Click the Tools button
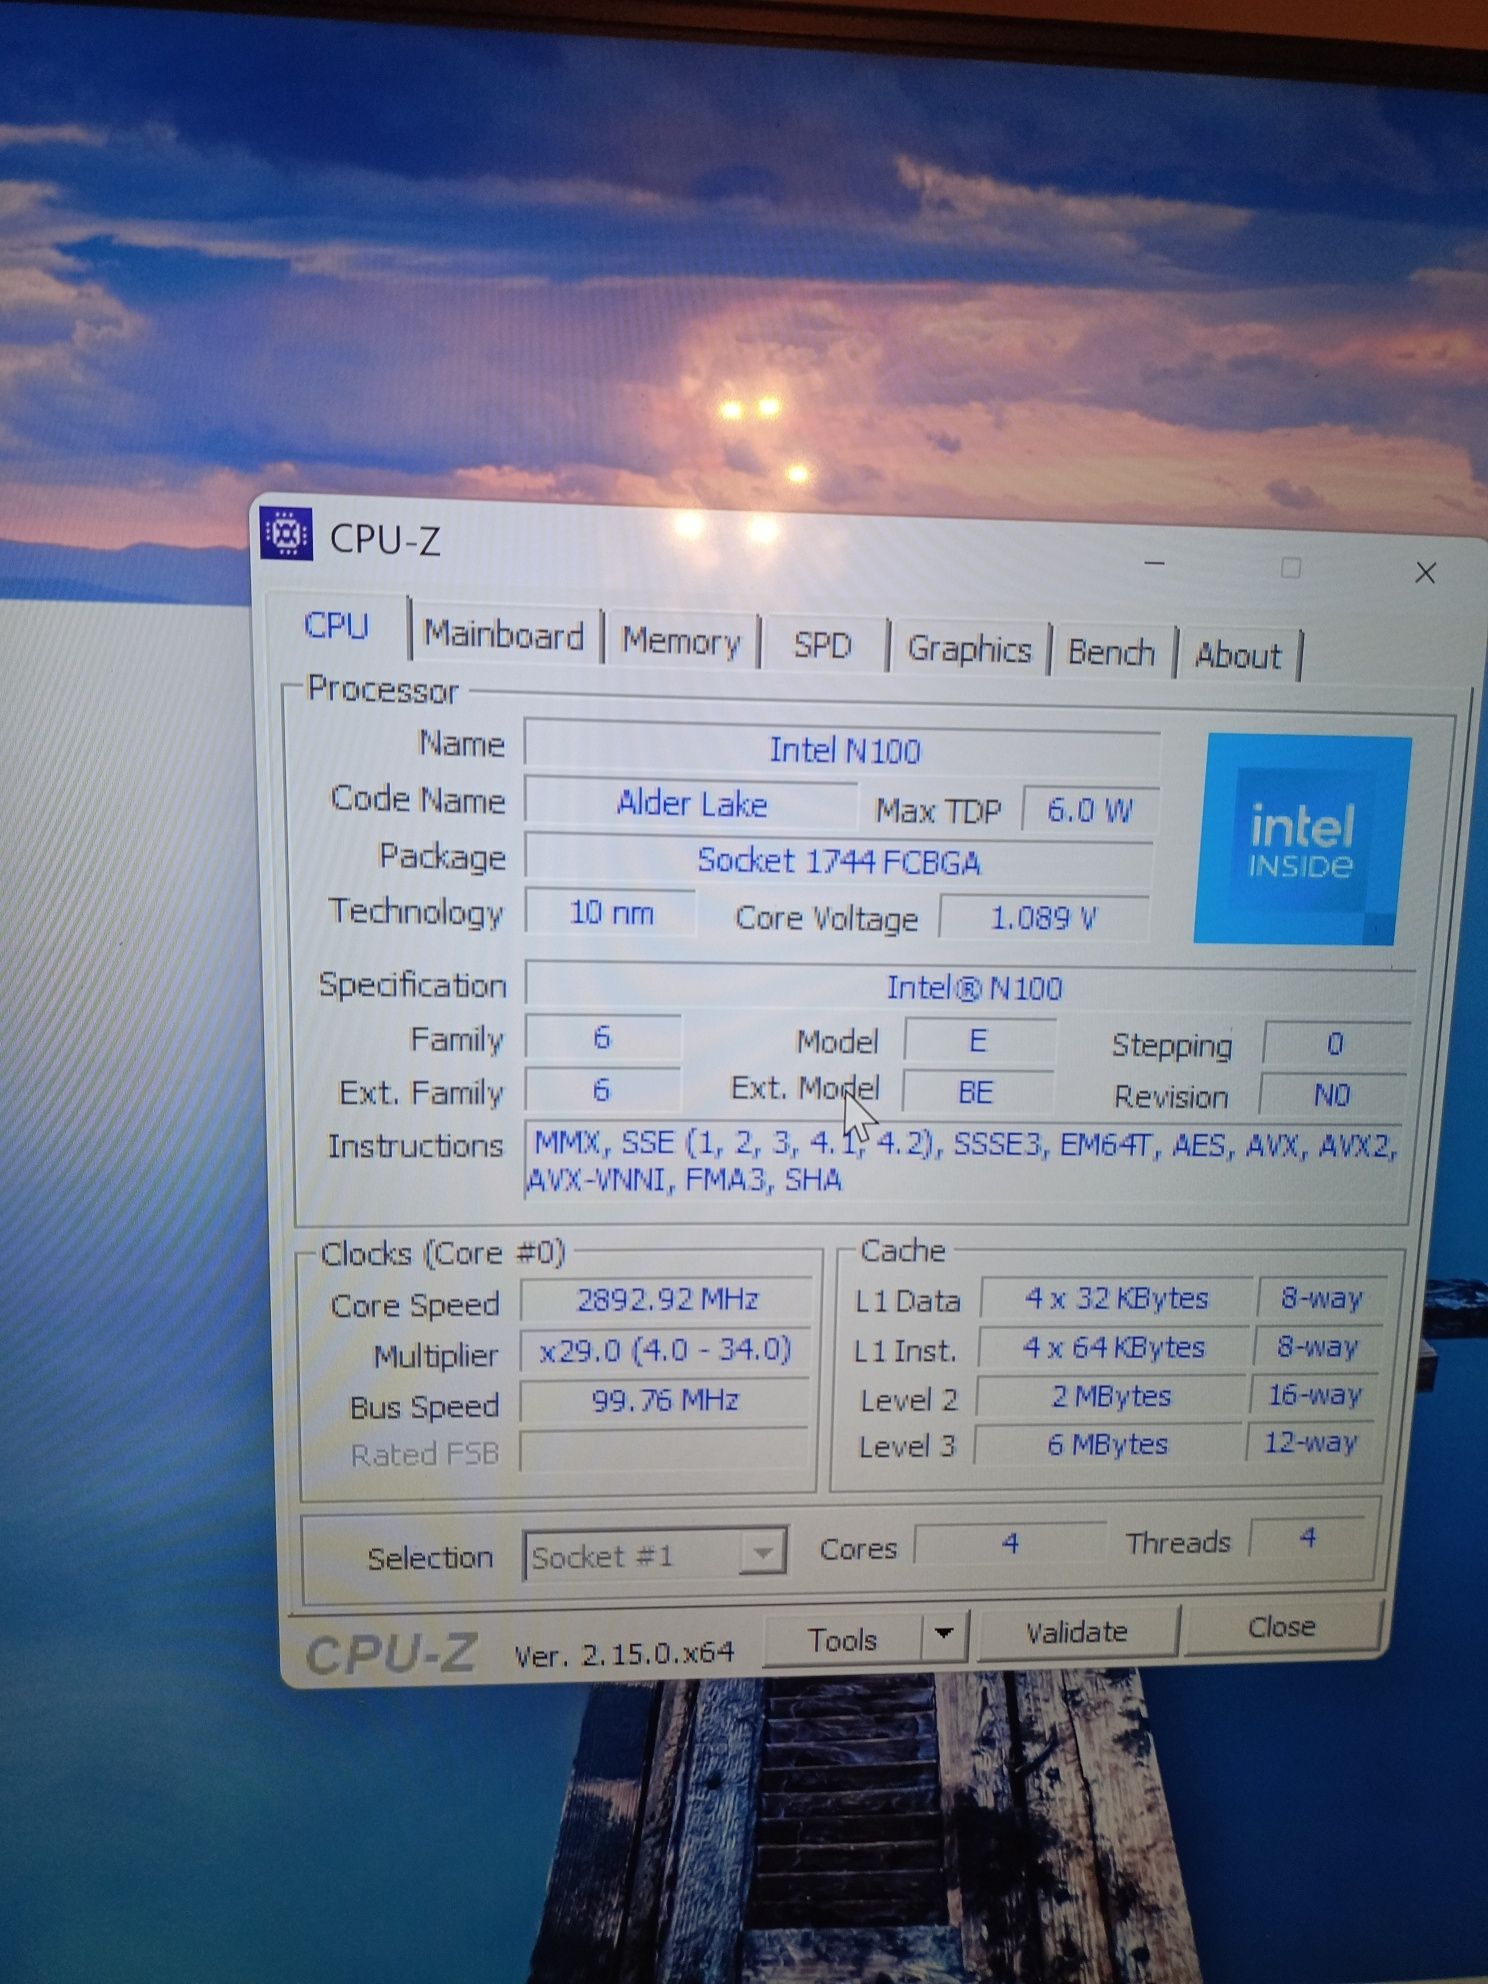Image resolution: width=1488 pixels, height=1984 pixels. pyautogui.click(x=842, y=1638)
